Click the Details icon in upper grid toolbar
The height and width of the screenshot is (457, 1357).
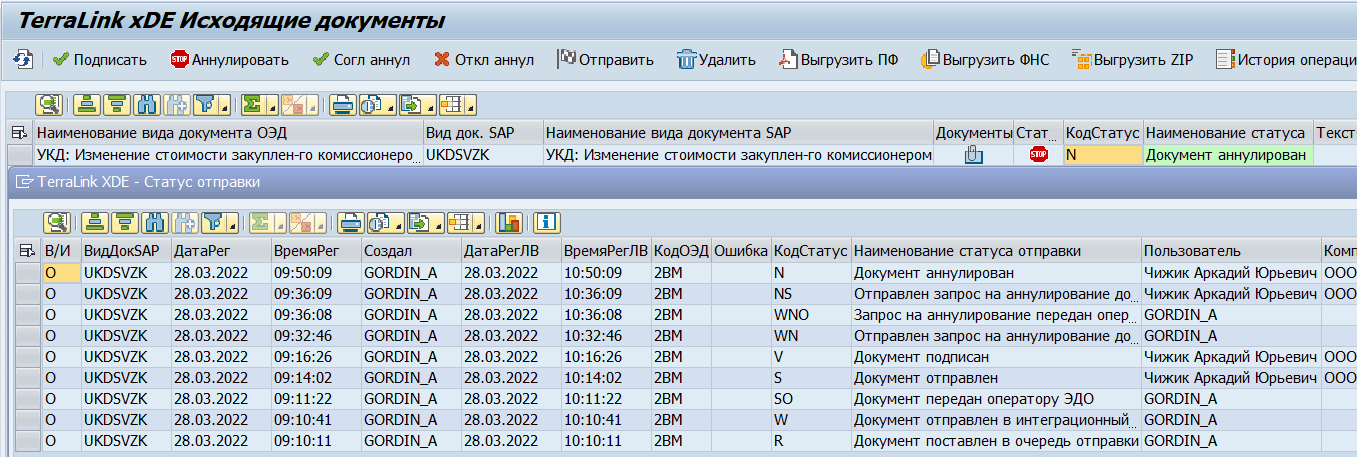click(x=48, y=105)
